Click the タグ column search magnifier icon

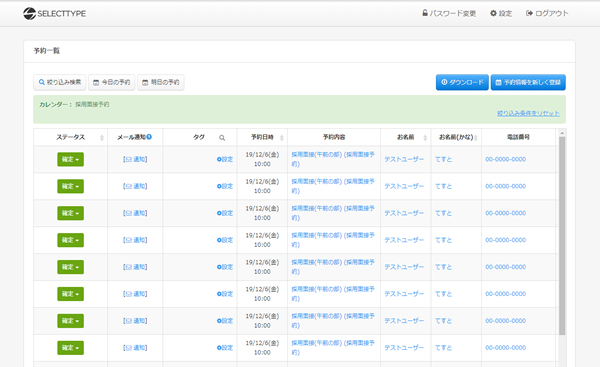pos(222,138)
